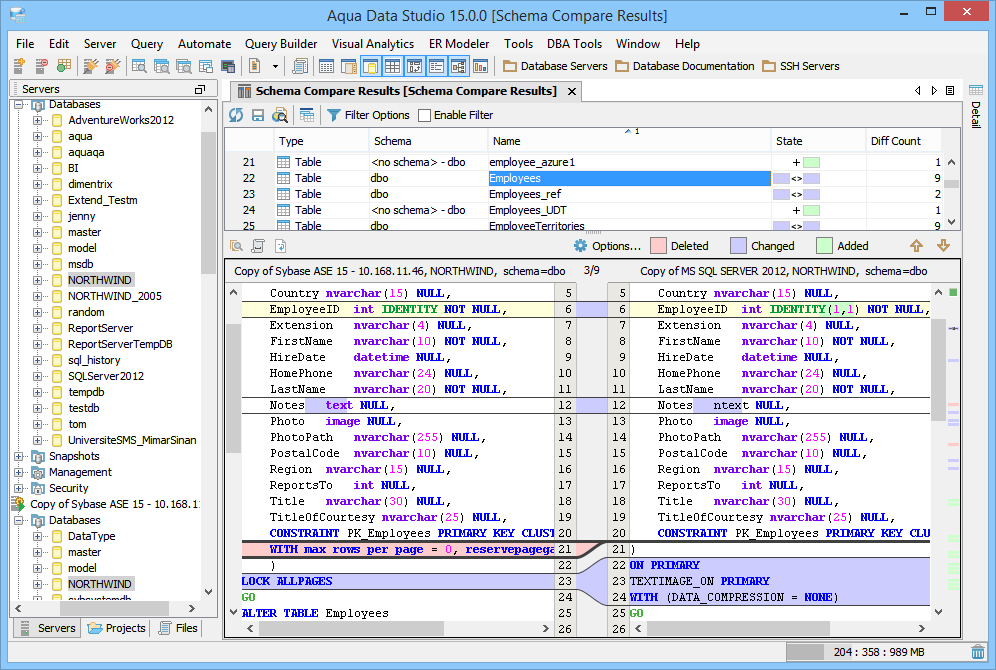Toggle the Deleted color legend box
The image size is (996, 670).
(658, 245)
